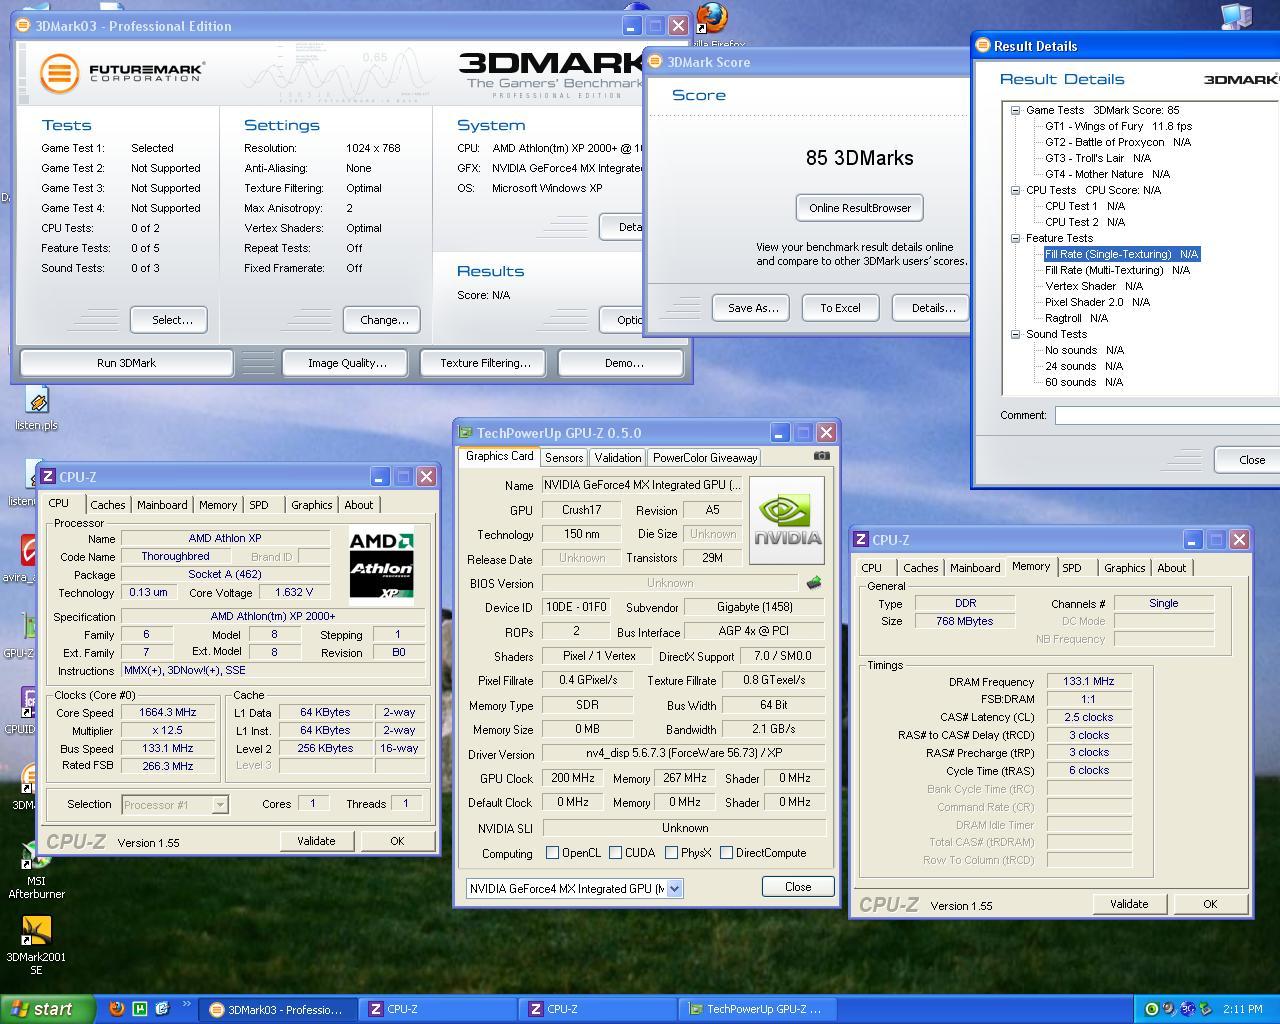Image resolution: width=1280 pixels, height=1024 pixels.
Task: Click Result Details title bar icon
Action: pyautogui.click(x=982, y=45)
